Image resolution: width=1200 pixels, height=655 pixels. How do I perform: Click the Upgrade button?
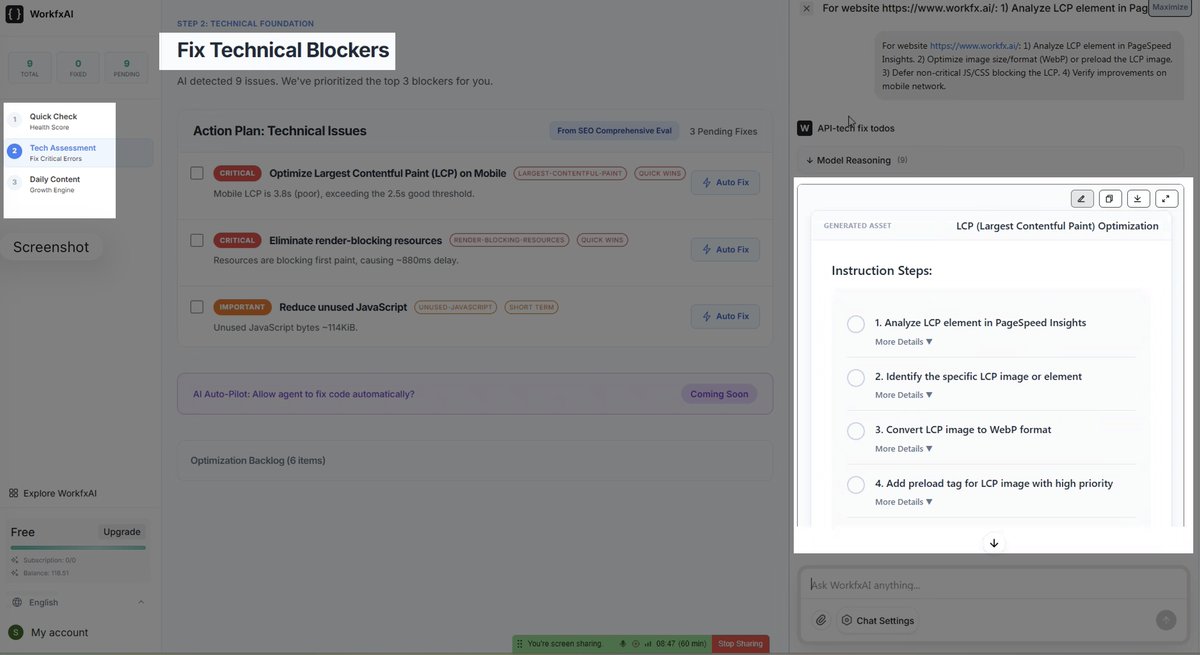(x=122, y=532)
